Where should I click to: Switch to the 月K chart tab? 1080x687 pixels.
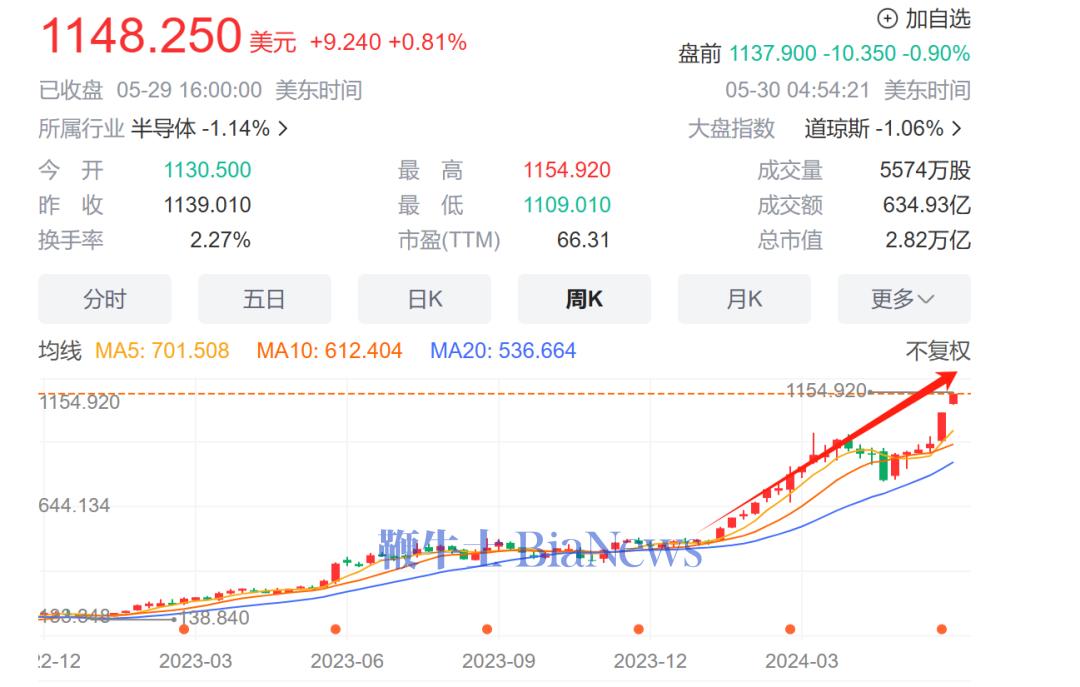coord(744,299)
